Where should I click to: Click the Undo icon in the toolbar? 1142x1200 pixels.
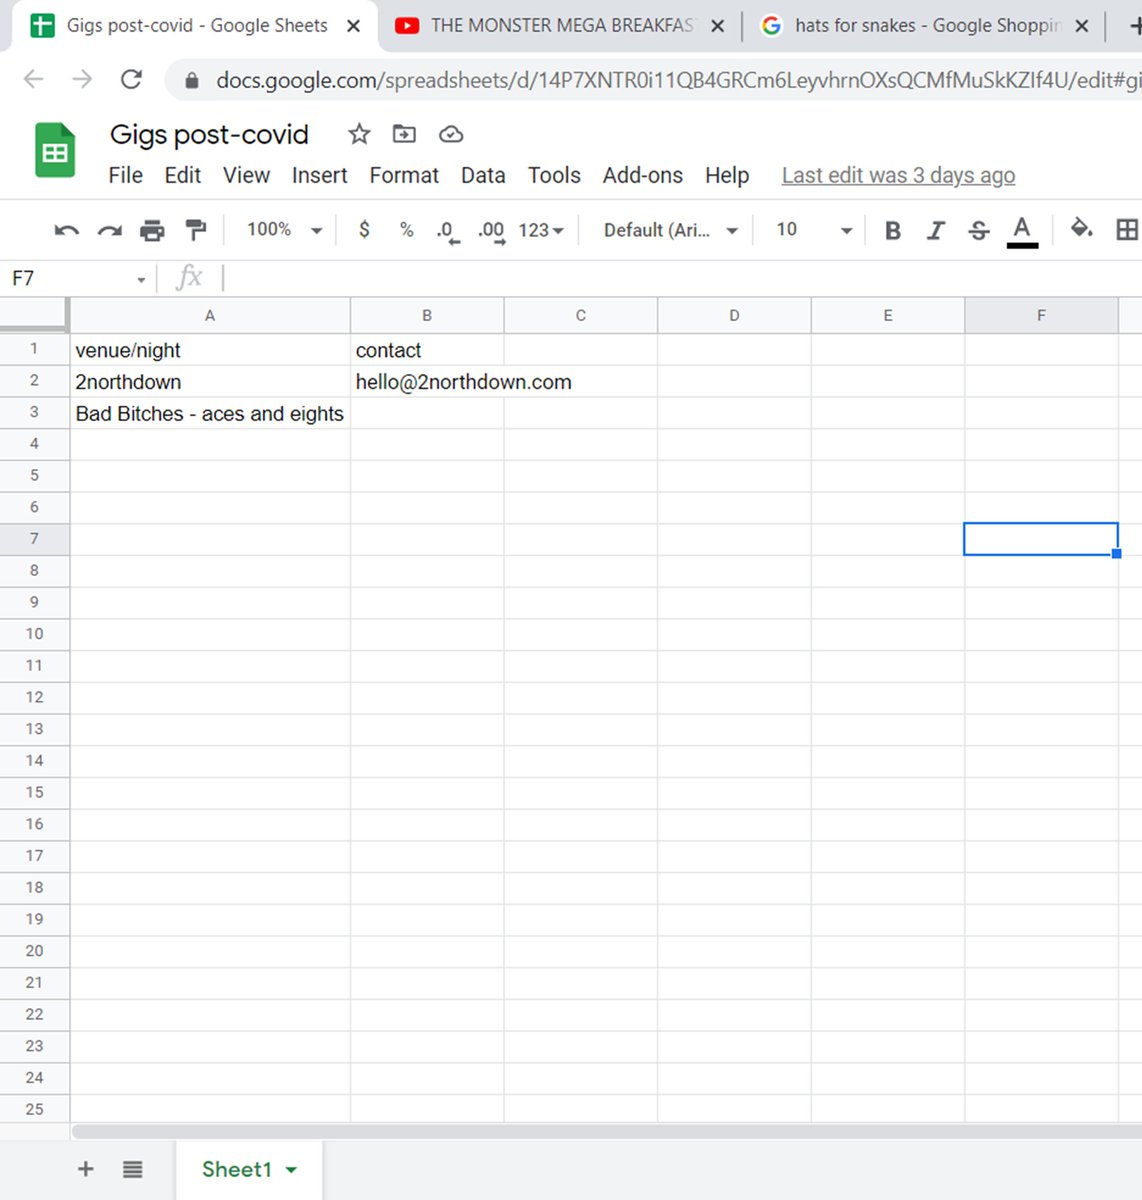65,229
